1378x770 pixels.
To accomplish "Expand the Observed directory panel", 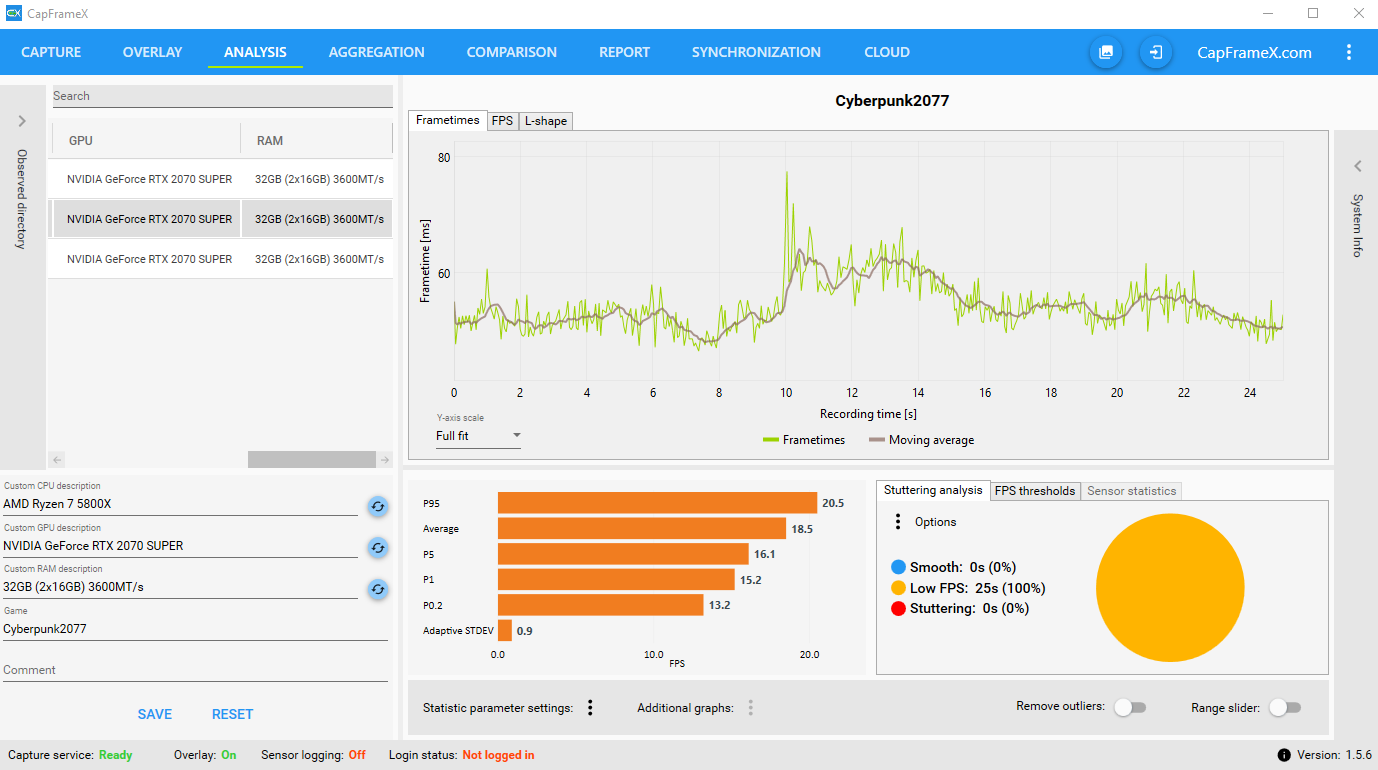I will click(x=22, y=122).
